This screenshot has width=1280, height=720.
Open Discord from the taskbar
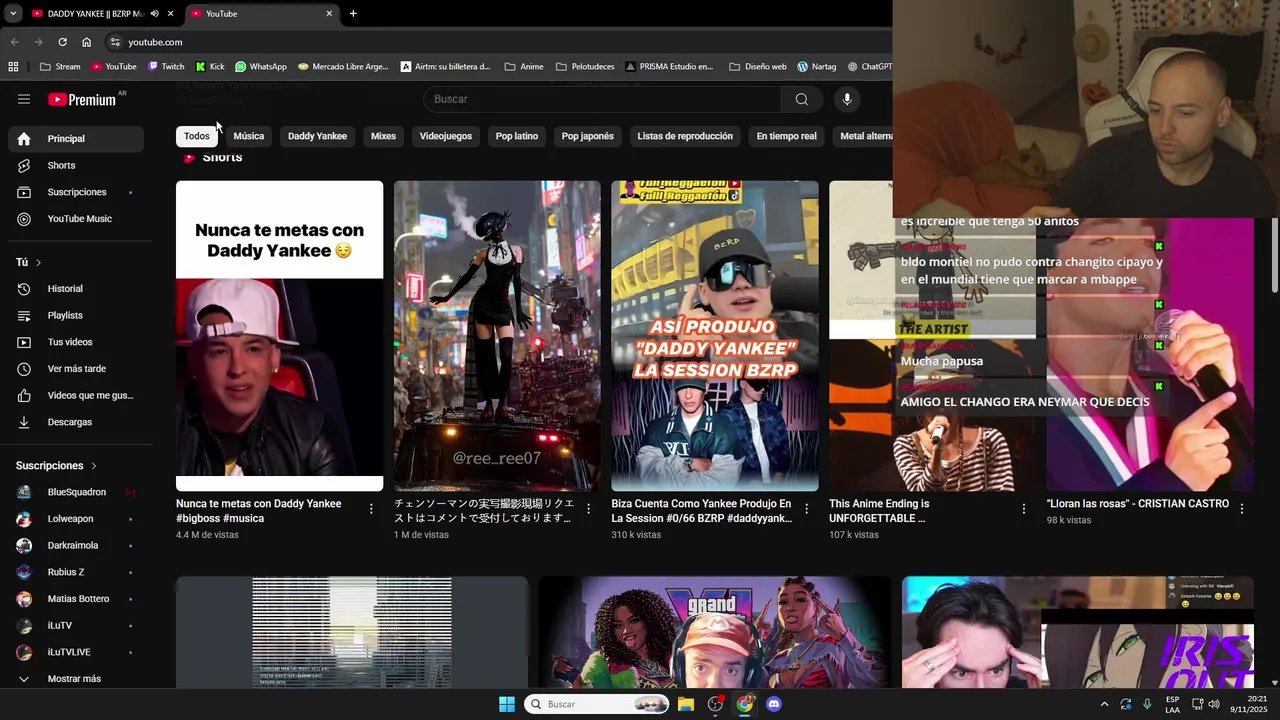[773, 704]
